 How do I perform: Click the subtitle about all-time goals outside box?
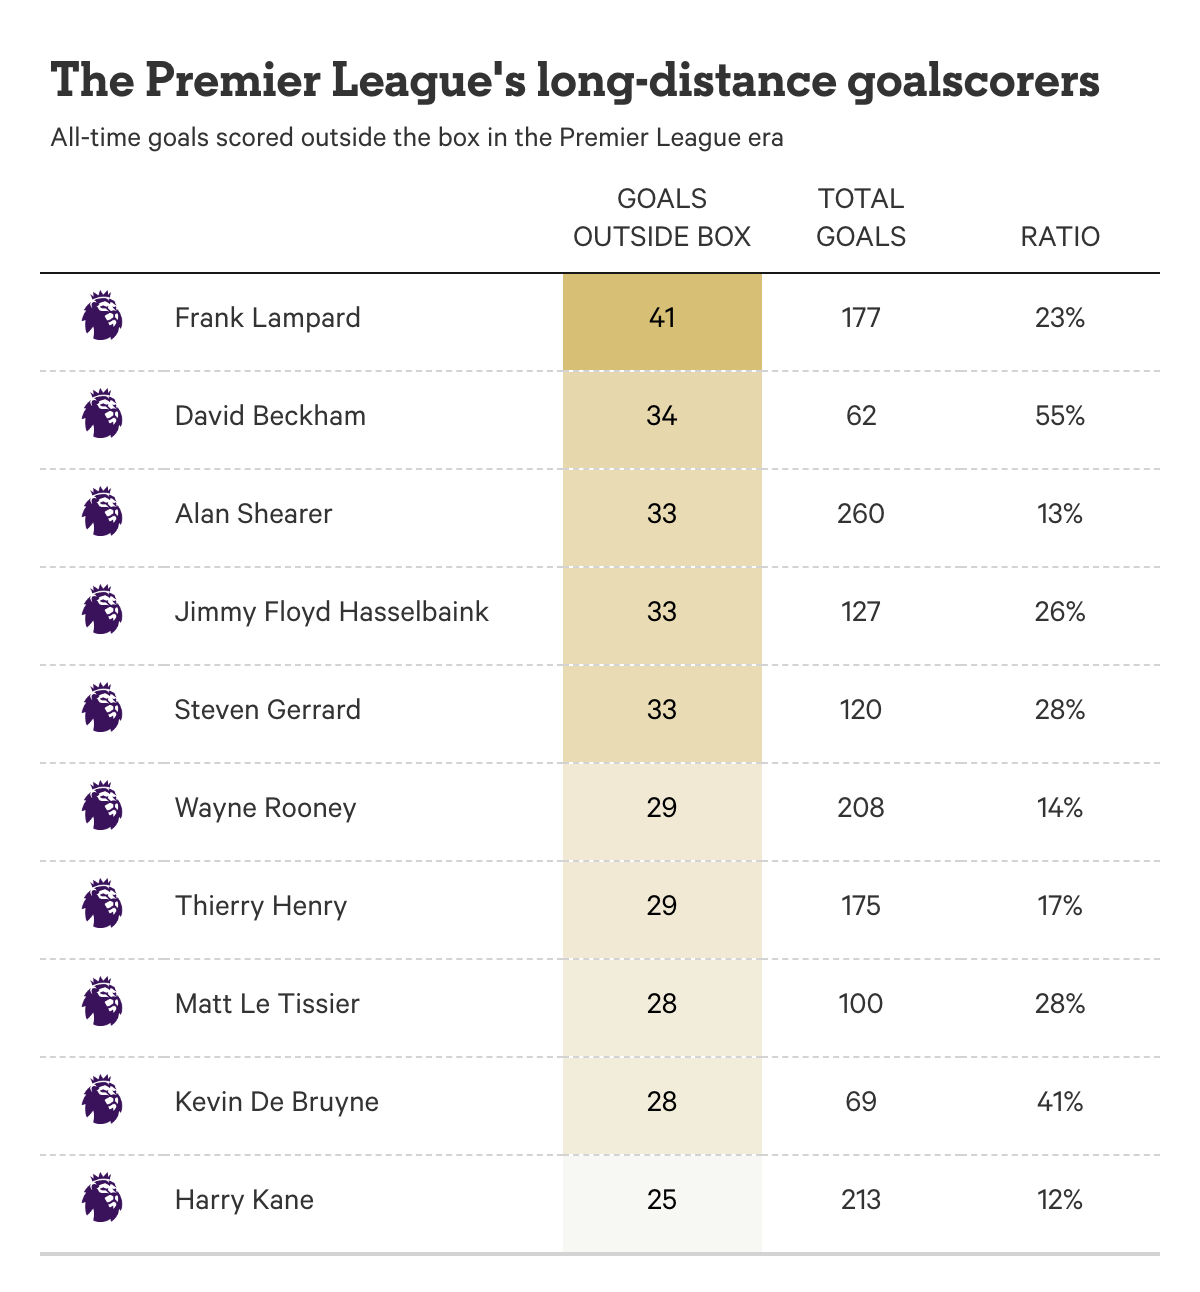(417, 137)
